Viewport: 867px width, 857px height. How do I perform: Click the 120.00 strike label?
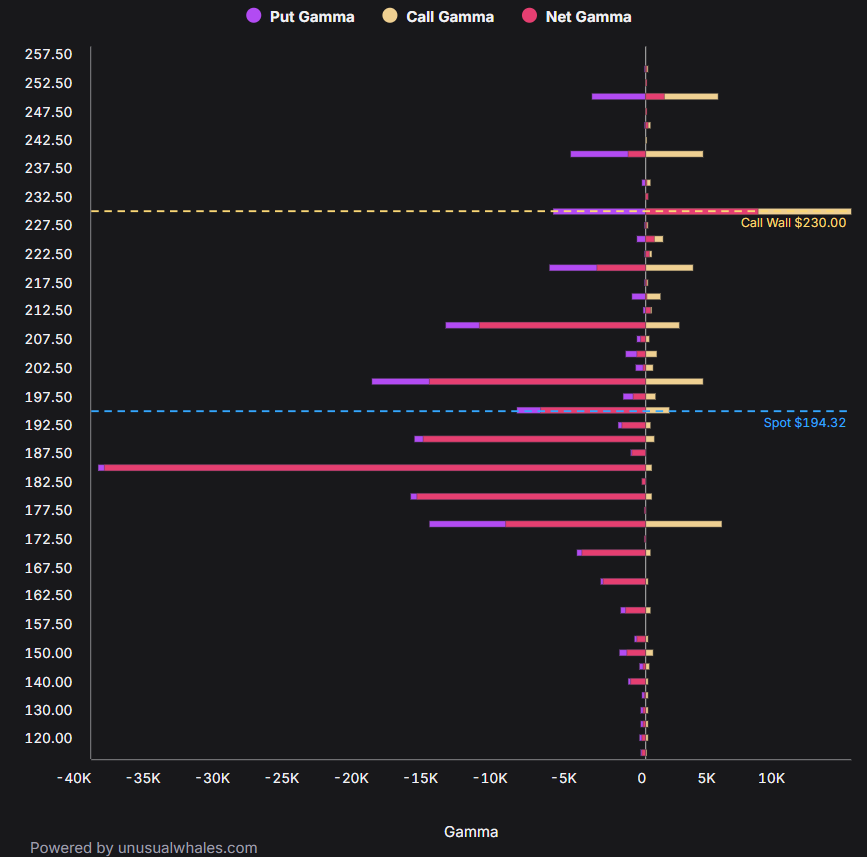[49, 738]
